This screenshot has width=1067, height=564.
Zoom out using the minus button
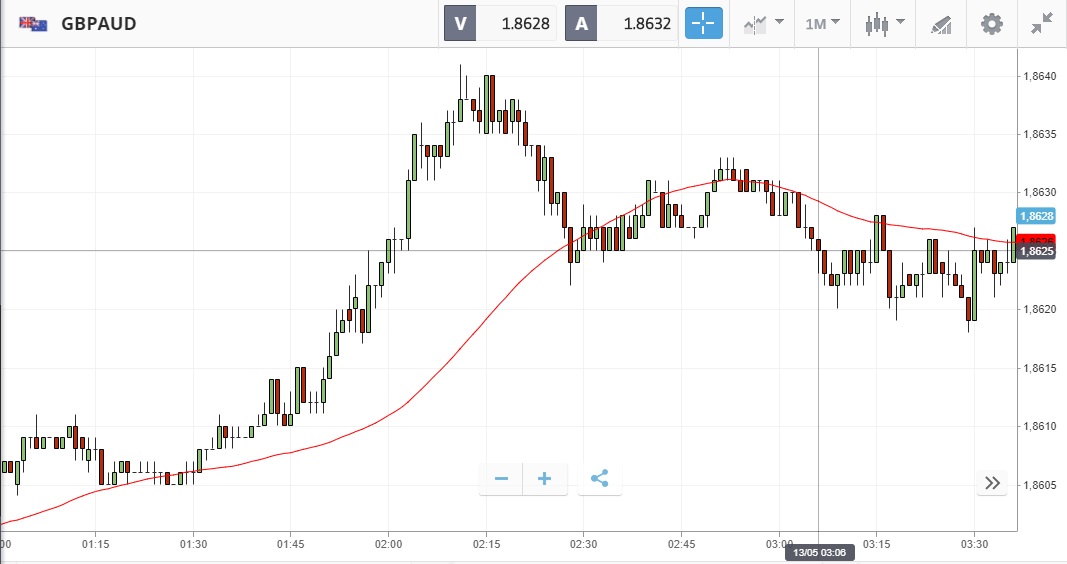pyautogui.click(x=502, y=479)
